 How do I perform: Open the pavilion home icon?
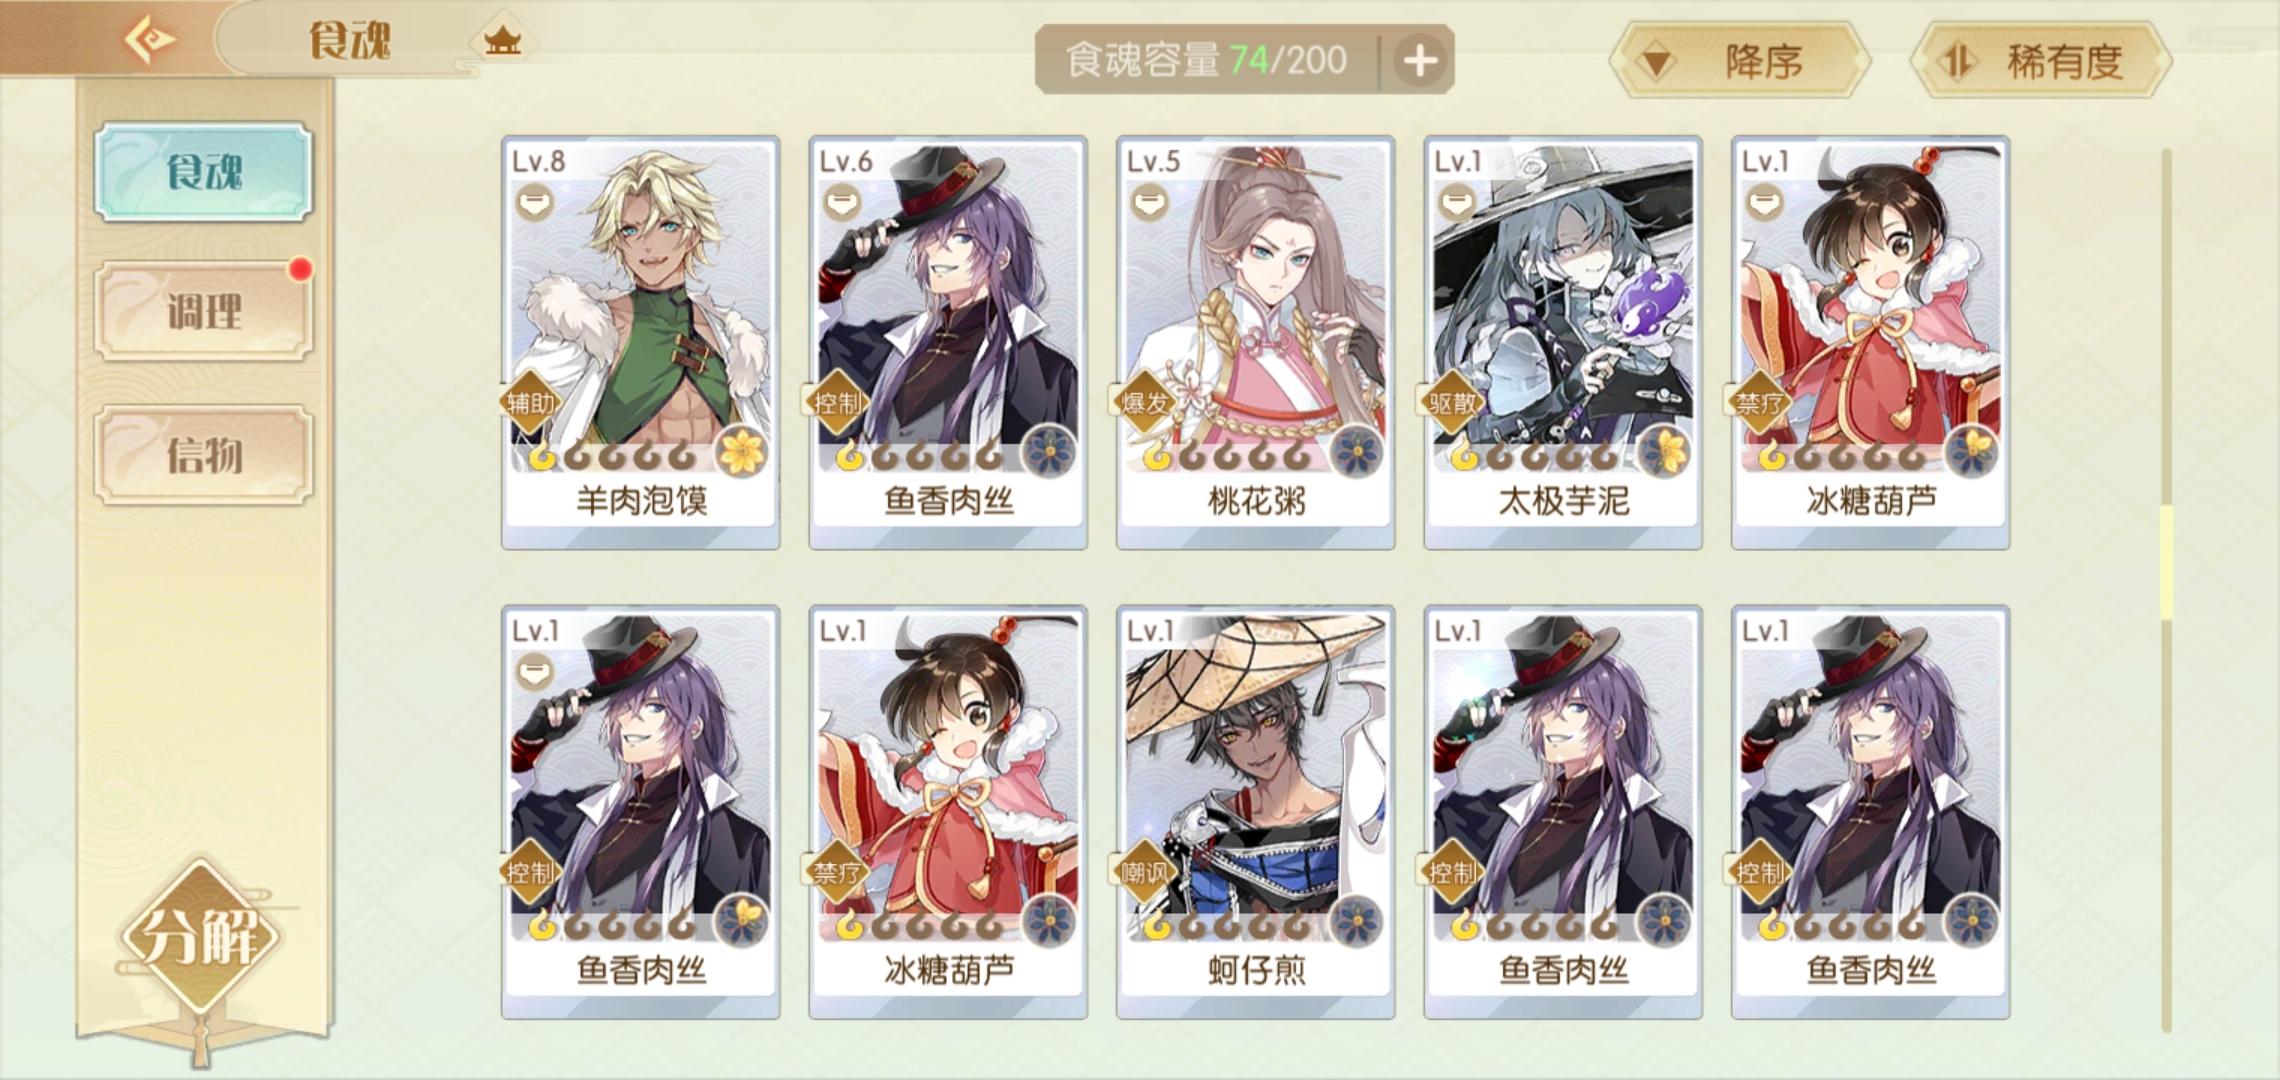tap(502, 41)
